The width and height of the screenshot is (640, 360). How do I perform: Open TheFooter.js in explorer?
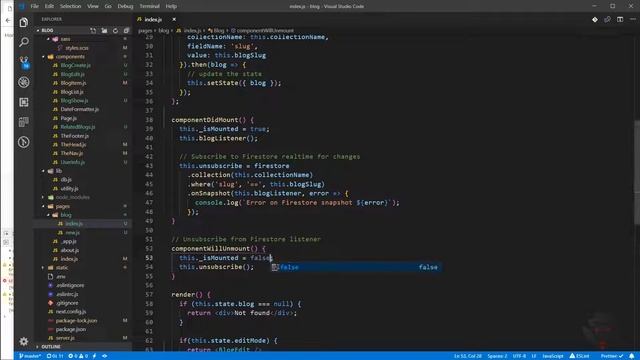tap(75, 136)
